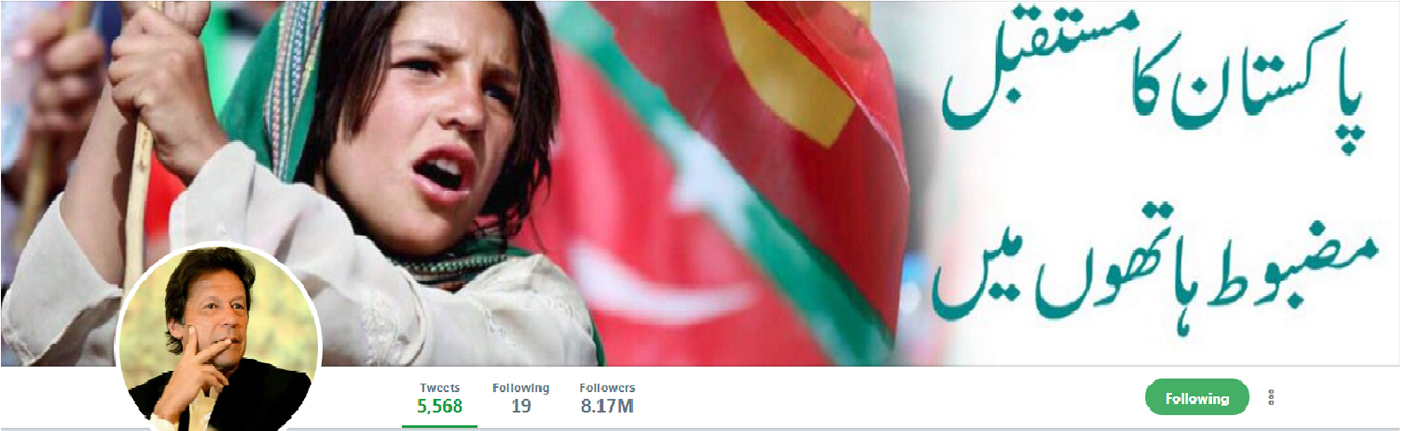The image size is (1409, 431).
Task: Click the 19 following count
Action: coord(521,407)
